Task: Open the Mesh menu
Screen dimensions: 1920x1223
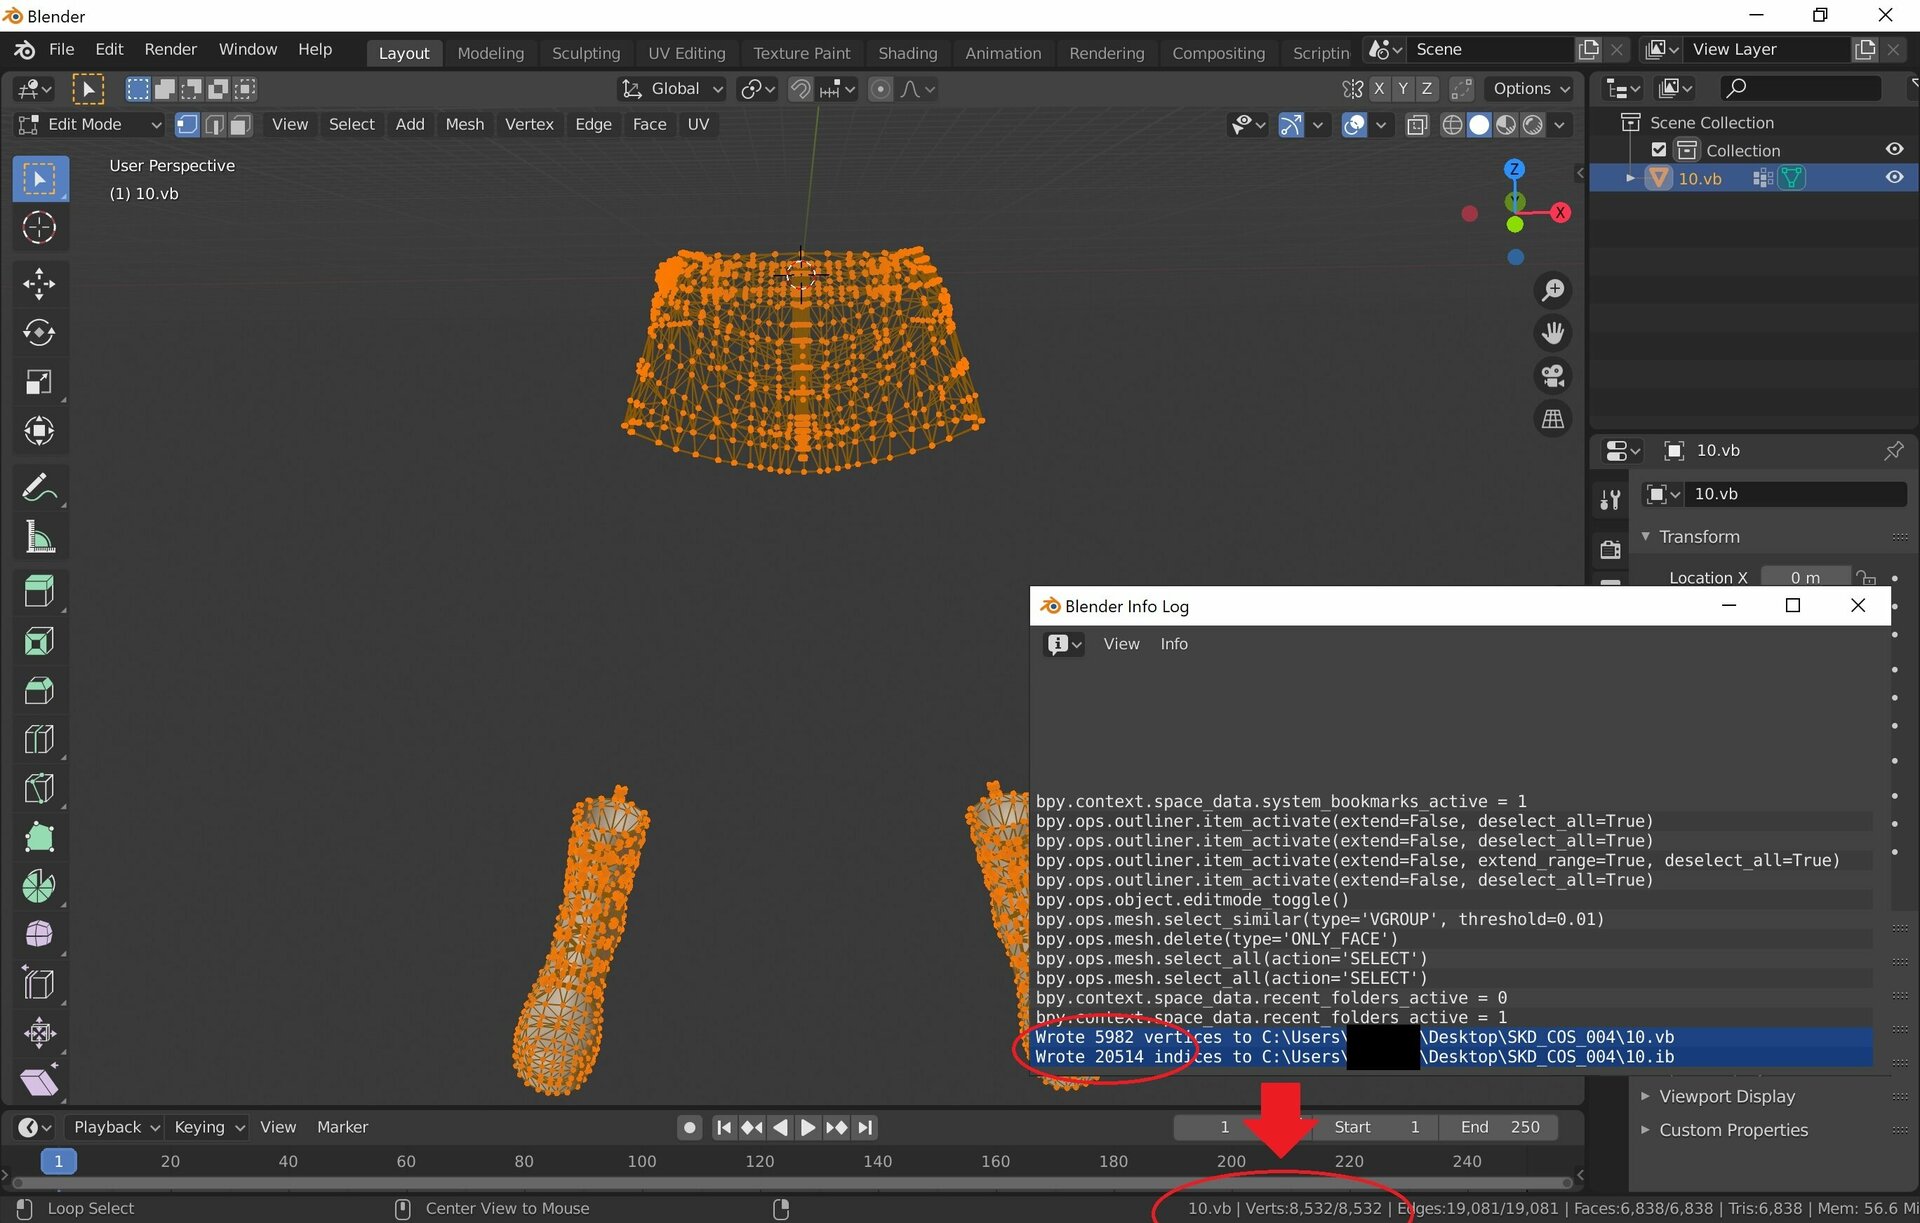Action: pyautogui.click(x=464, y=124)
